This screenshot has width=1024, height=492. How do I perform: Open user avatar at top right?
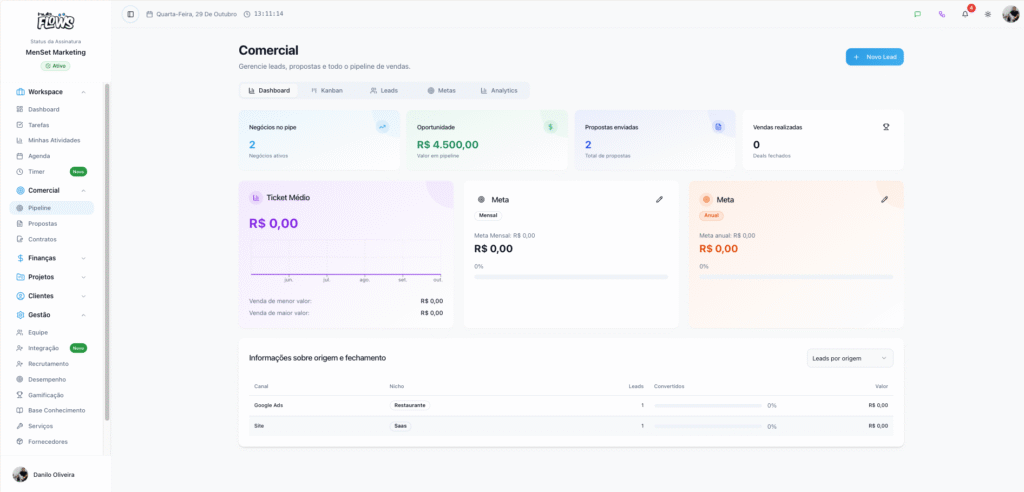(1010, 14)
